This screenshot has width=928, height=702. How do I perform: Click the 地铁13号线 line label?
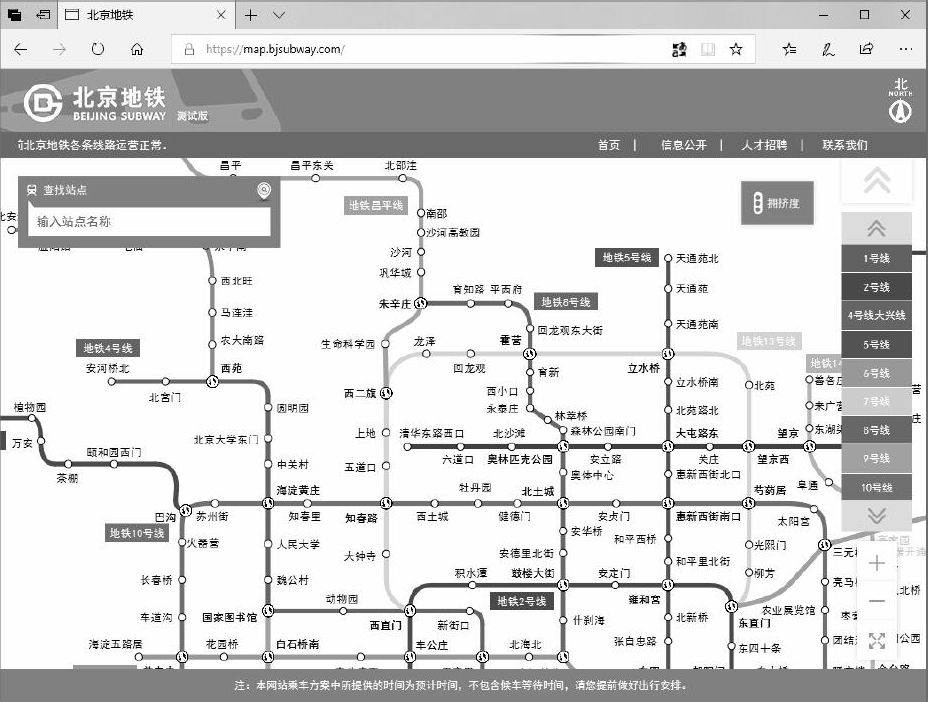pyautogui.click(x=769, y=341)
